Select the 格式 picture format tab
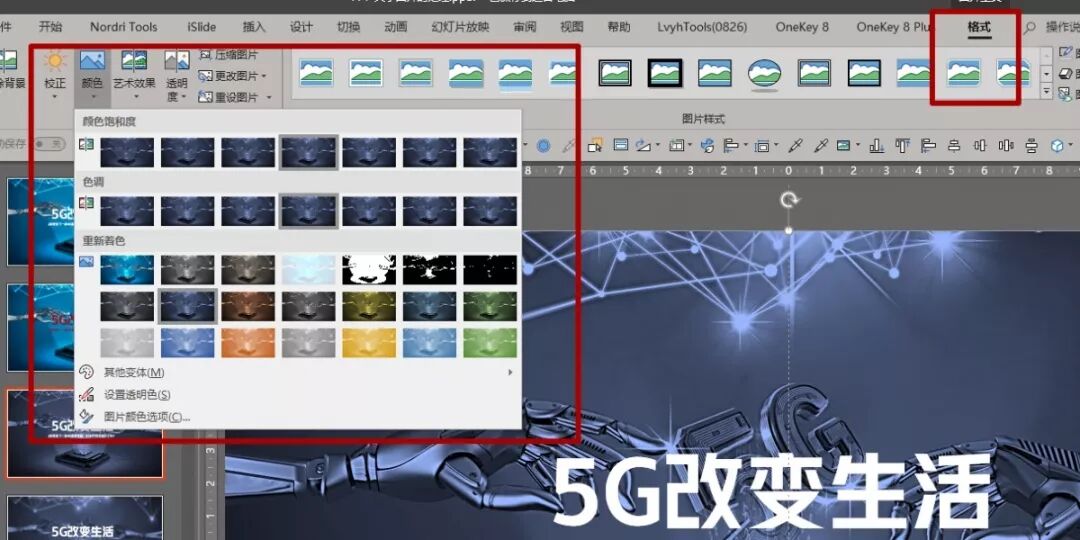The image size is (1080, 540). click(979, 27)
